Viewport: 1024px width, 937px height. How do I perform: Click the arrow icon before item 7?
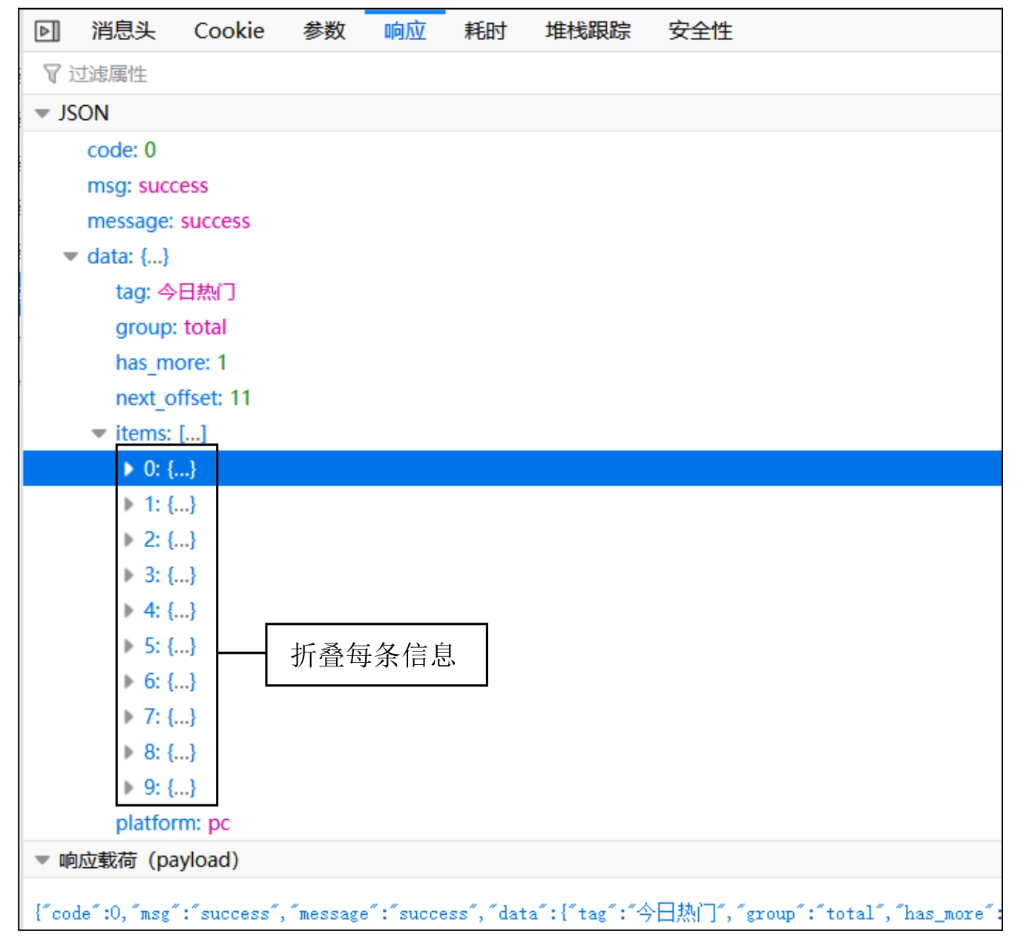tap(129, 716)
